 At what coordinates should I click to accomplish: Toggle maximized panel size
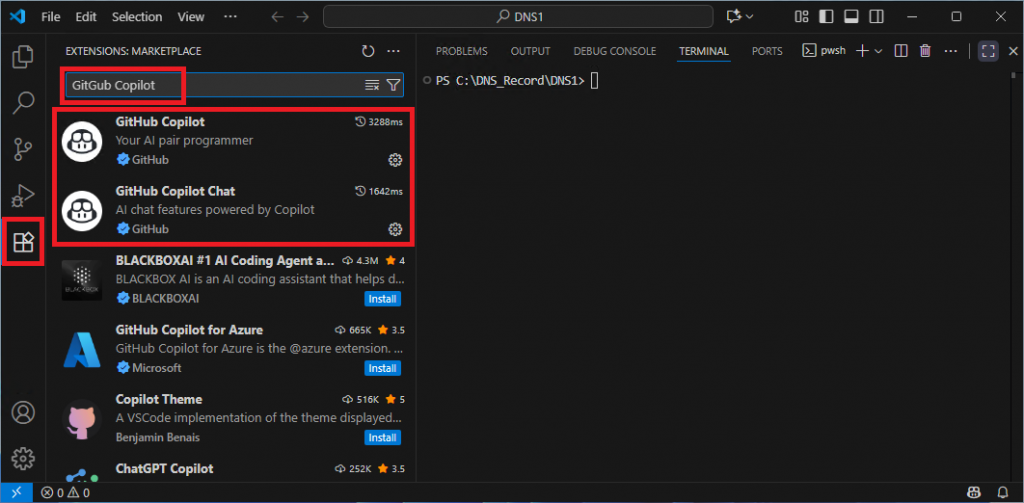point(988,51)
